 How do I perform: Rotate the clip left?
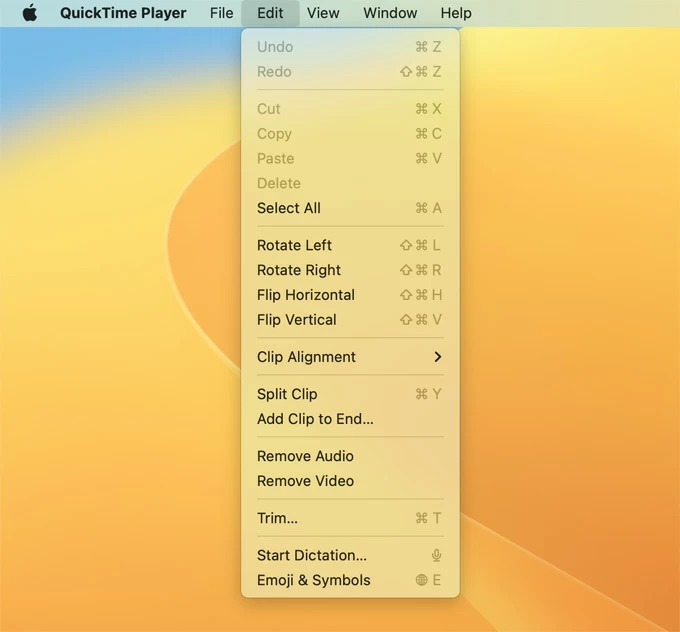click(294, 245)
